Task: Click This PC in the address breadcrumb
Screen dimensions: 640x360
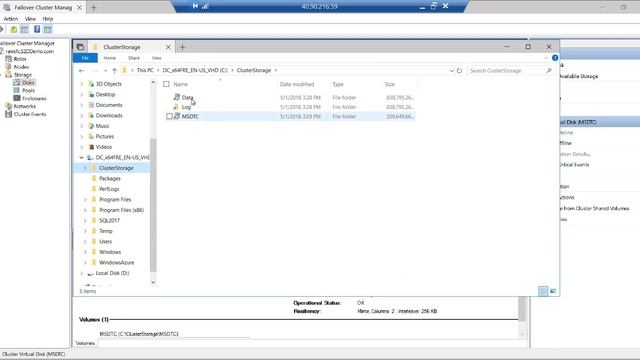Action: pos(145,71)
